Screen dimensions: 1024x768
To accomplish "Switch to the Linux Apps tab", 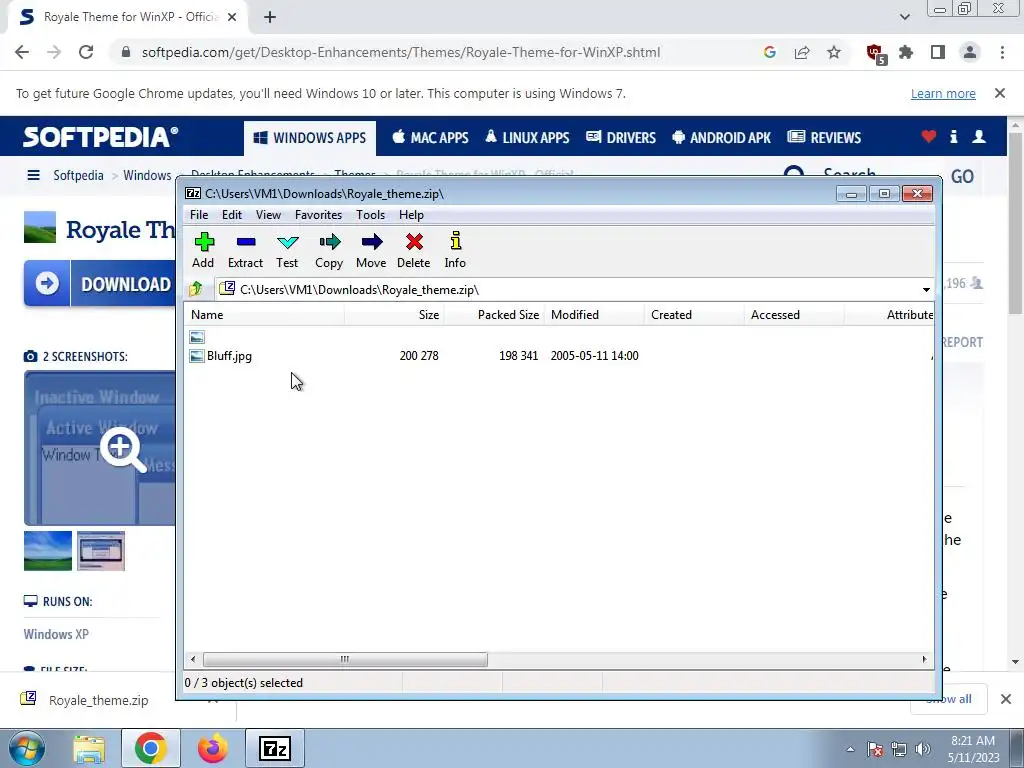I will 527,138.
